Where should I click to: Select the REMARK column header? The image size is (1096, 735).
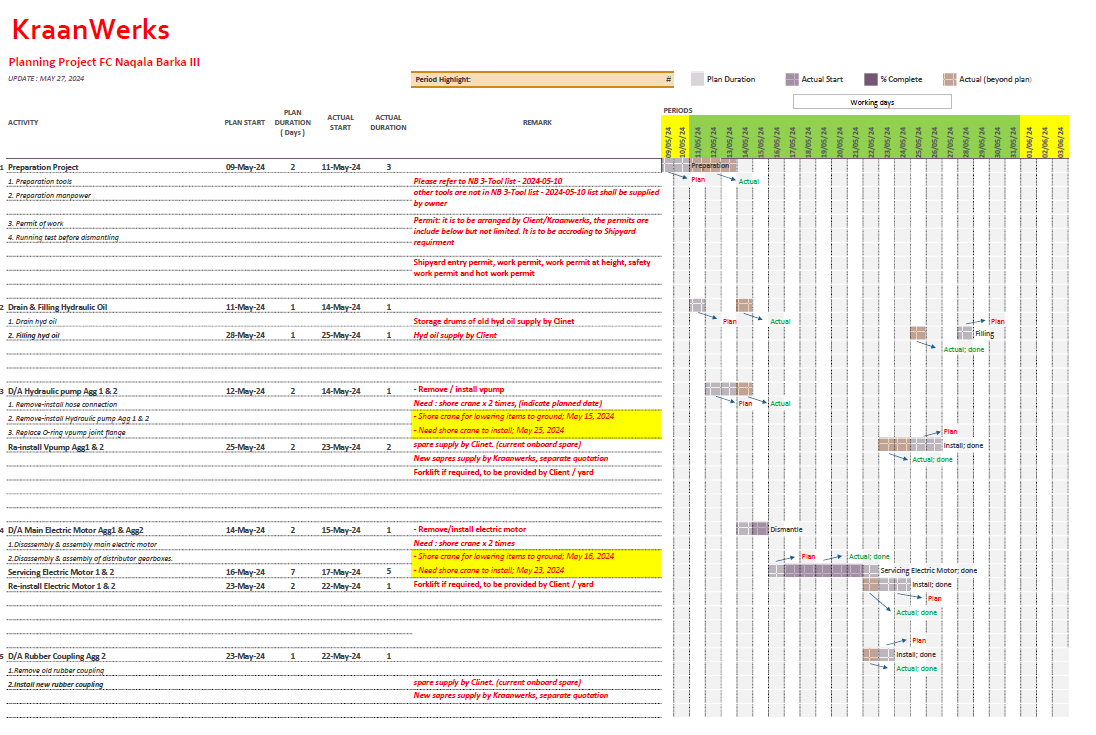coord(537,122)
